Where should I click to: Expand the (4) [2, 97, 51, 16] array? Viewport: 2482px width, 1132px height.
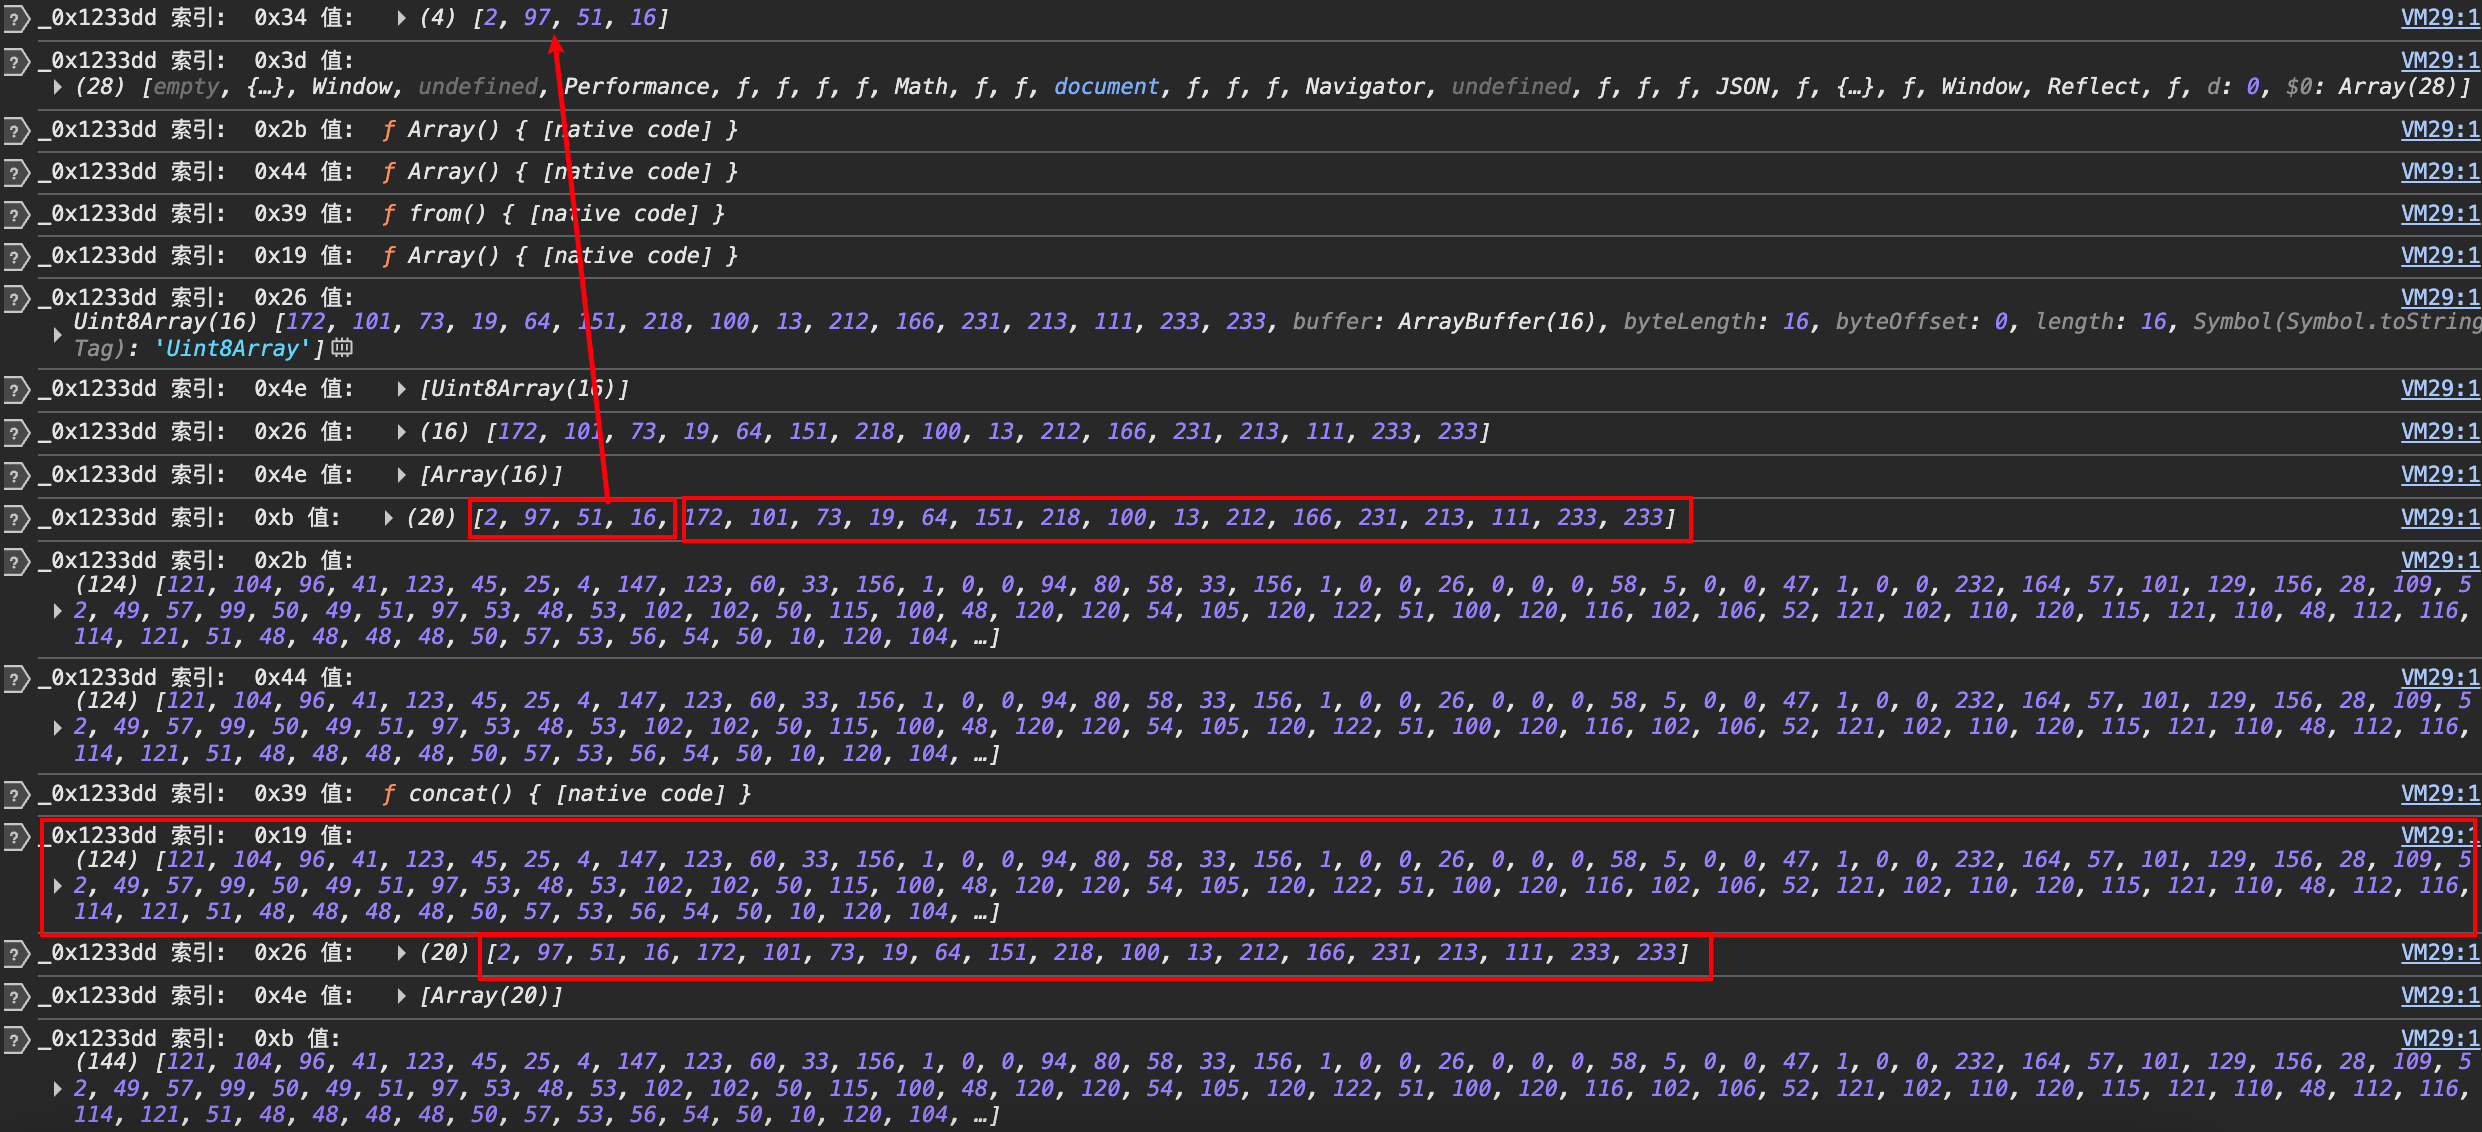401,18
